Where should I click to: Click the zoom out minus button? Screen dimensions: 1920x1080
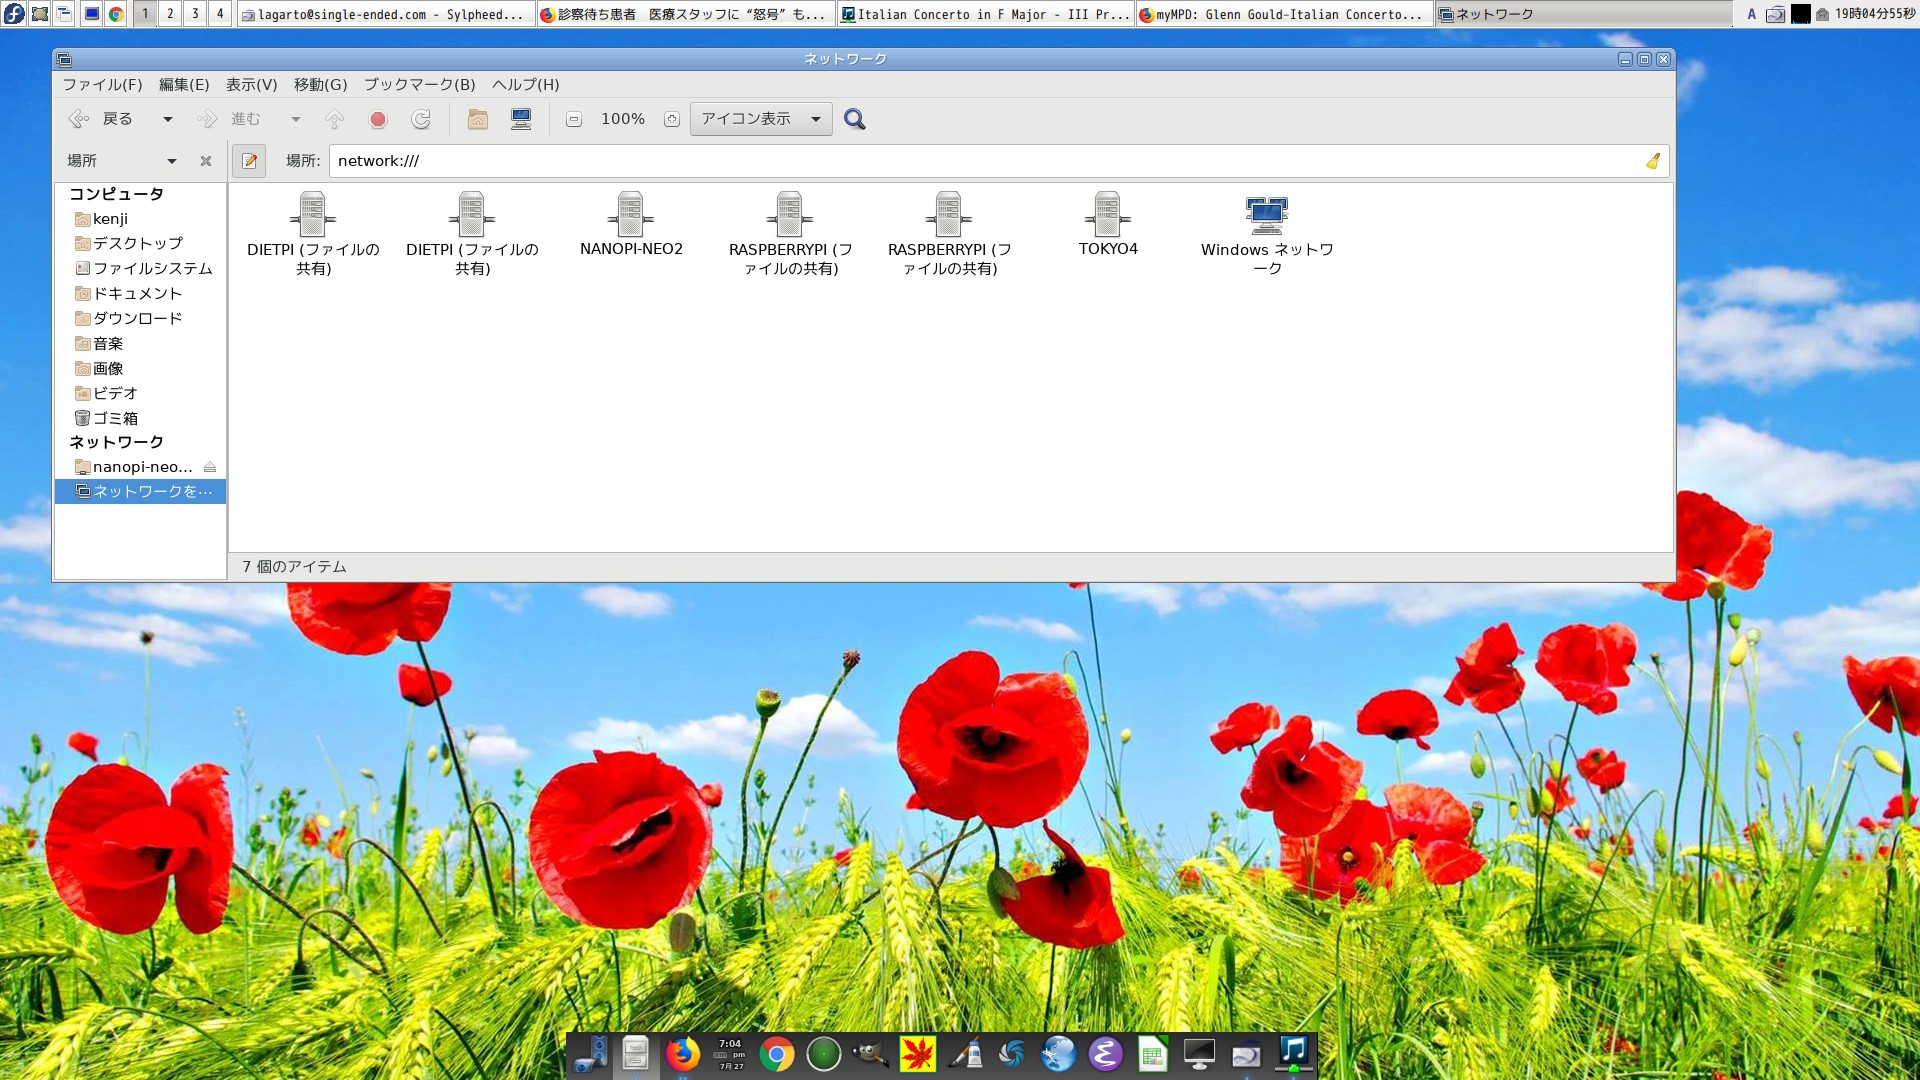[x=574, y=120]
